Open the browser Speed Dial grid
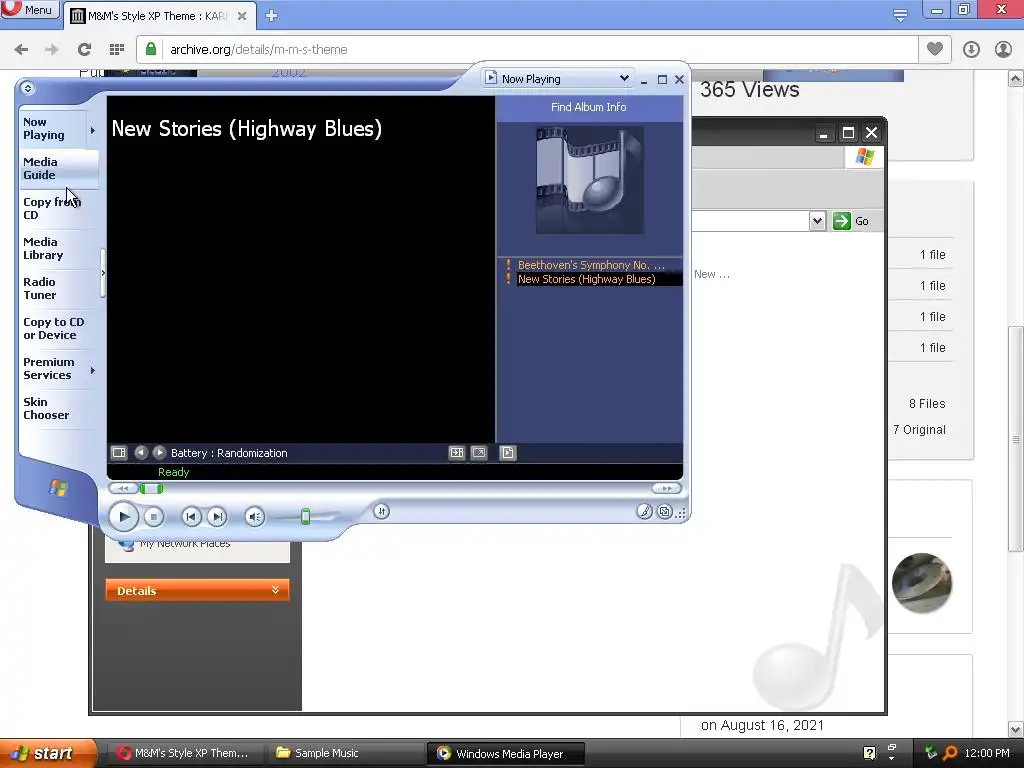1024x768 pixels. 117,50
